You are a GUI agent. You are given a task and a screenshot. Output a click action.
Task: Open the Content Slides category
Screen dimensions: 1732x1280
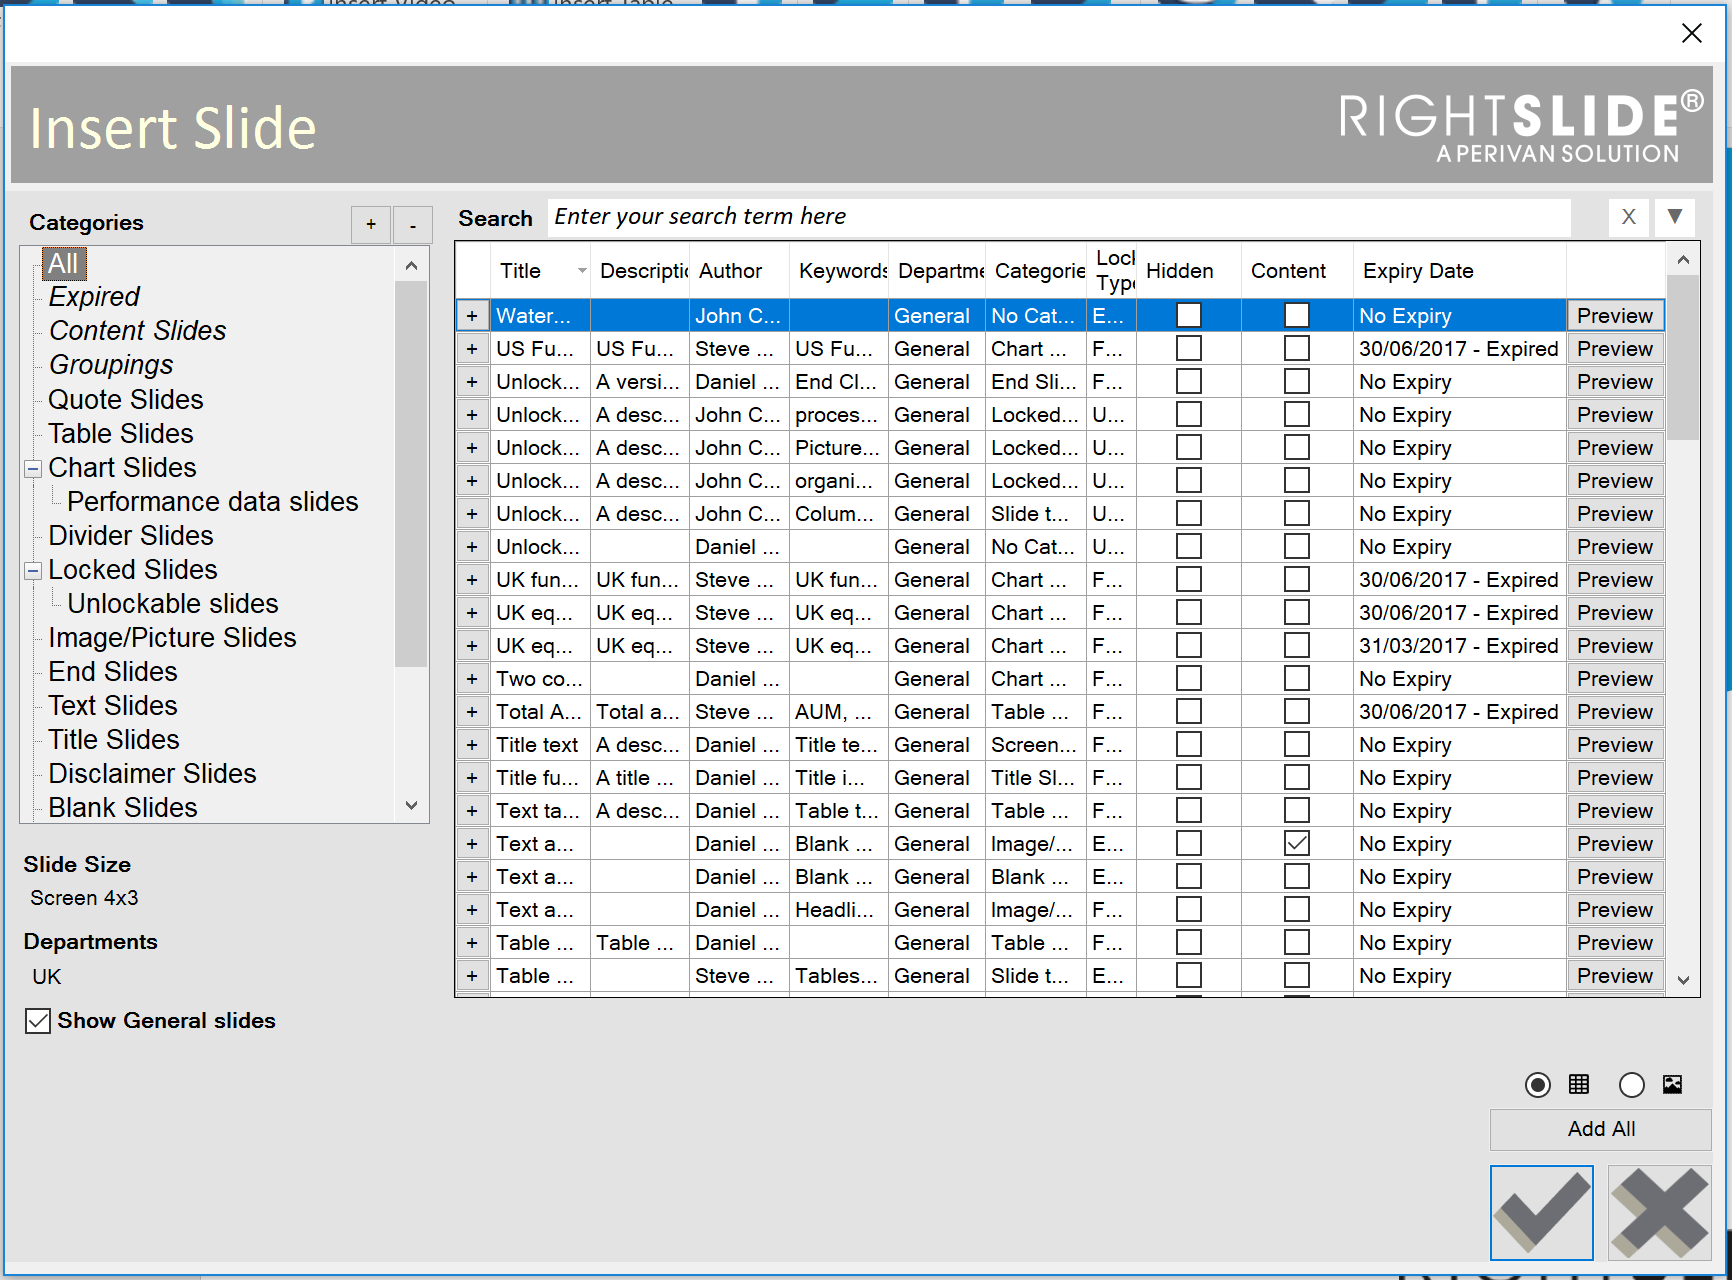click(x=138, y=331)
